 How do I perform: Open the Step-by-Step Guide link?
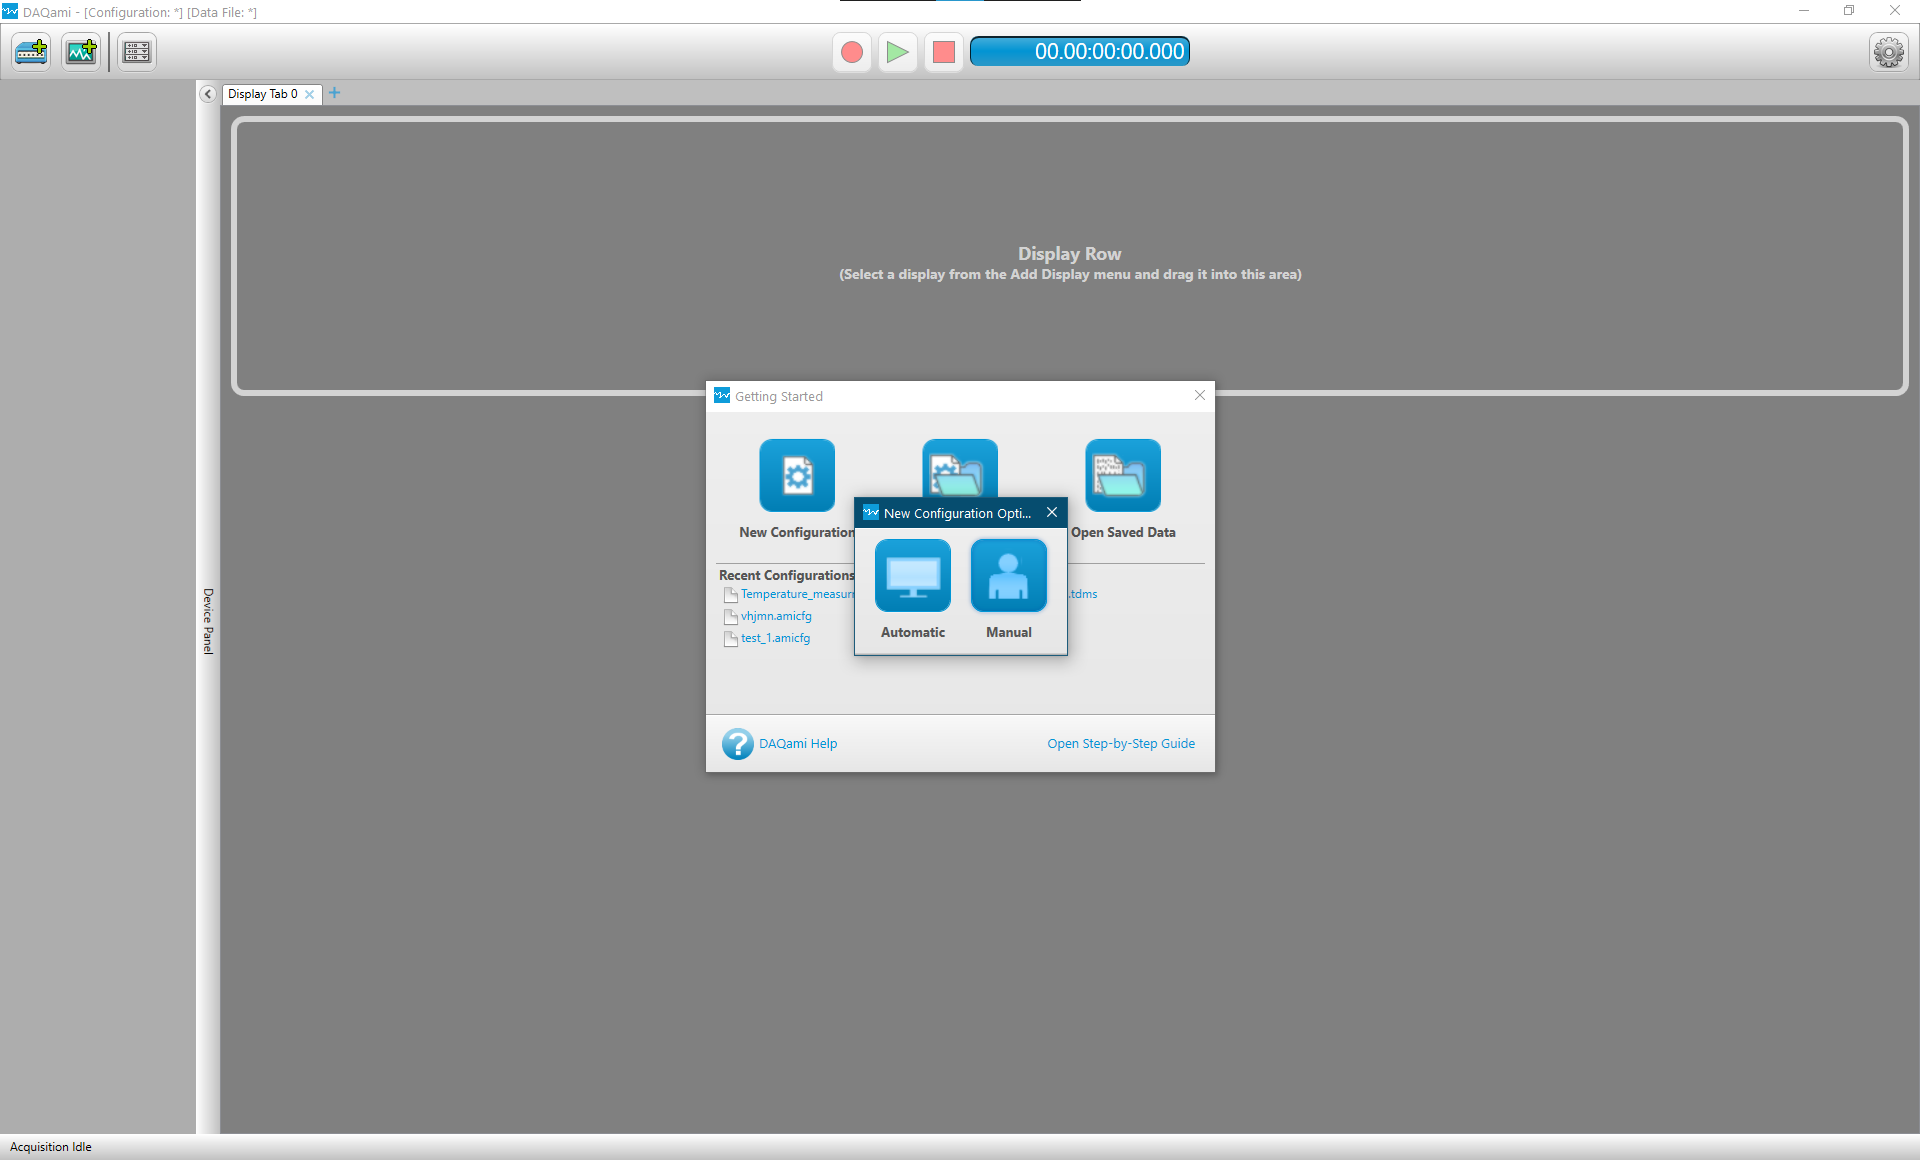pos(1121,743)
